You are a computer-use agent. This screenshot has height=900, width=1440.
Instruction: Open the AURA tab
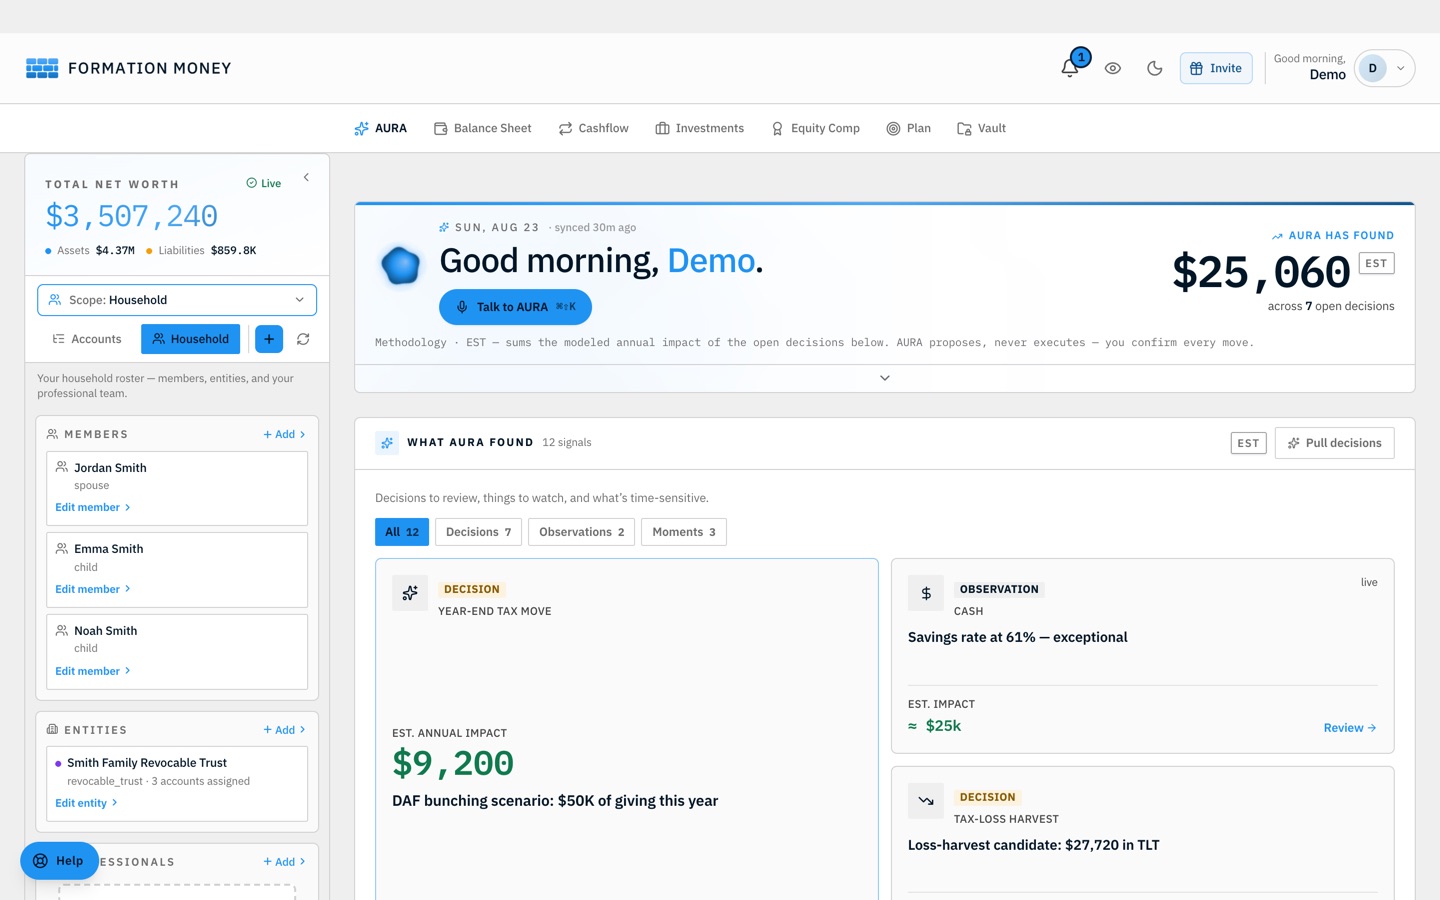pyautogui.click(x=381, y=128)
